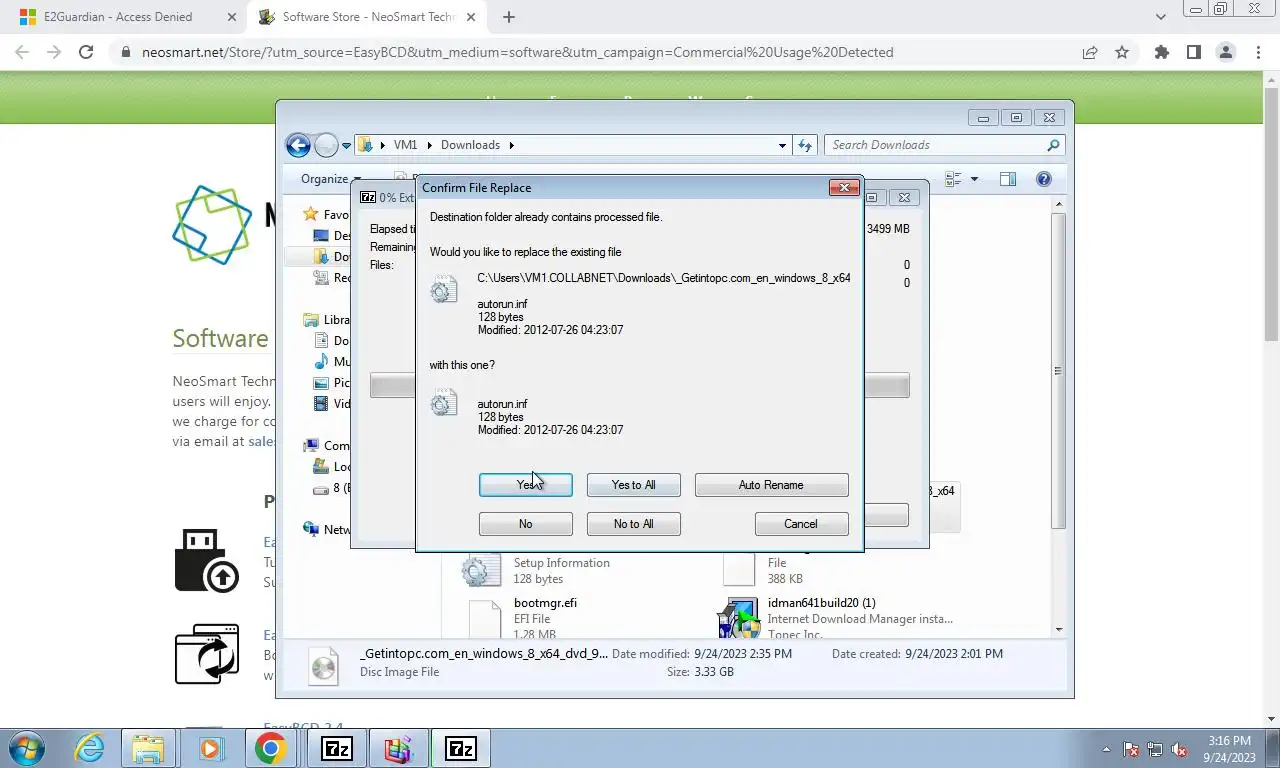Go back in Explorer Downloads window

click(x=298, y=145)
